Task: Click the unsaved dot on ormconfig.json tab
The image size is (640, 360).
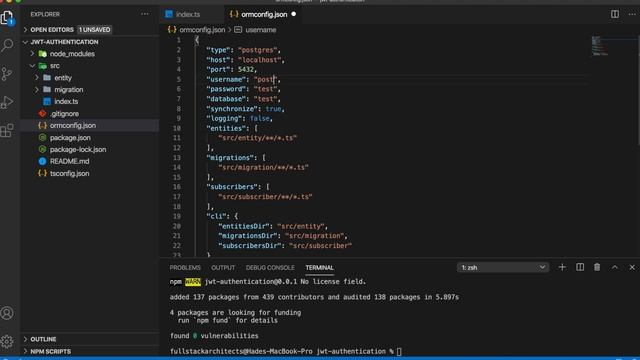Action: (x=293, y=14)
